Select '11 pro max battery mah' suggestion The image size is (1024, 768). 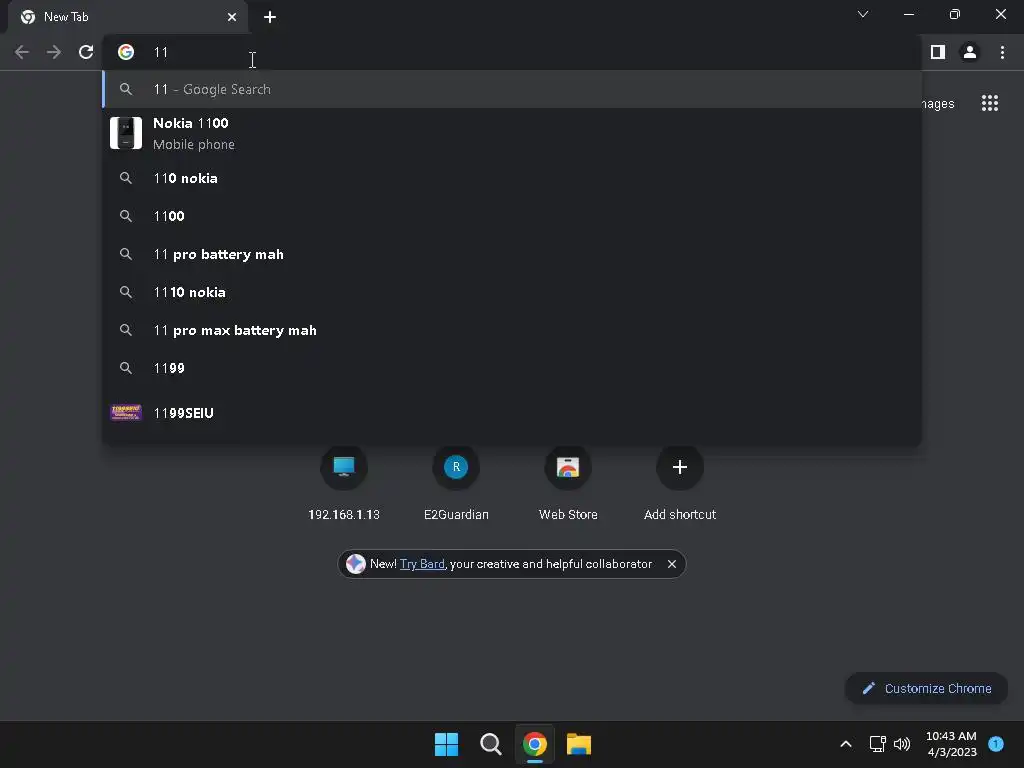512,330
